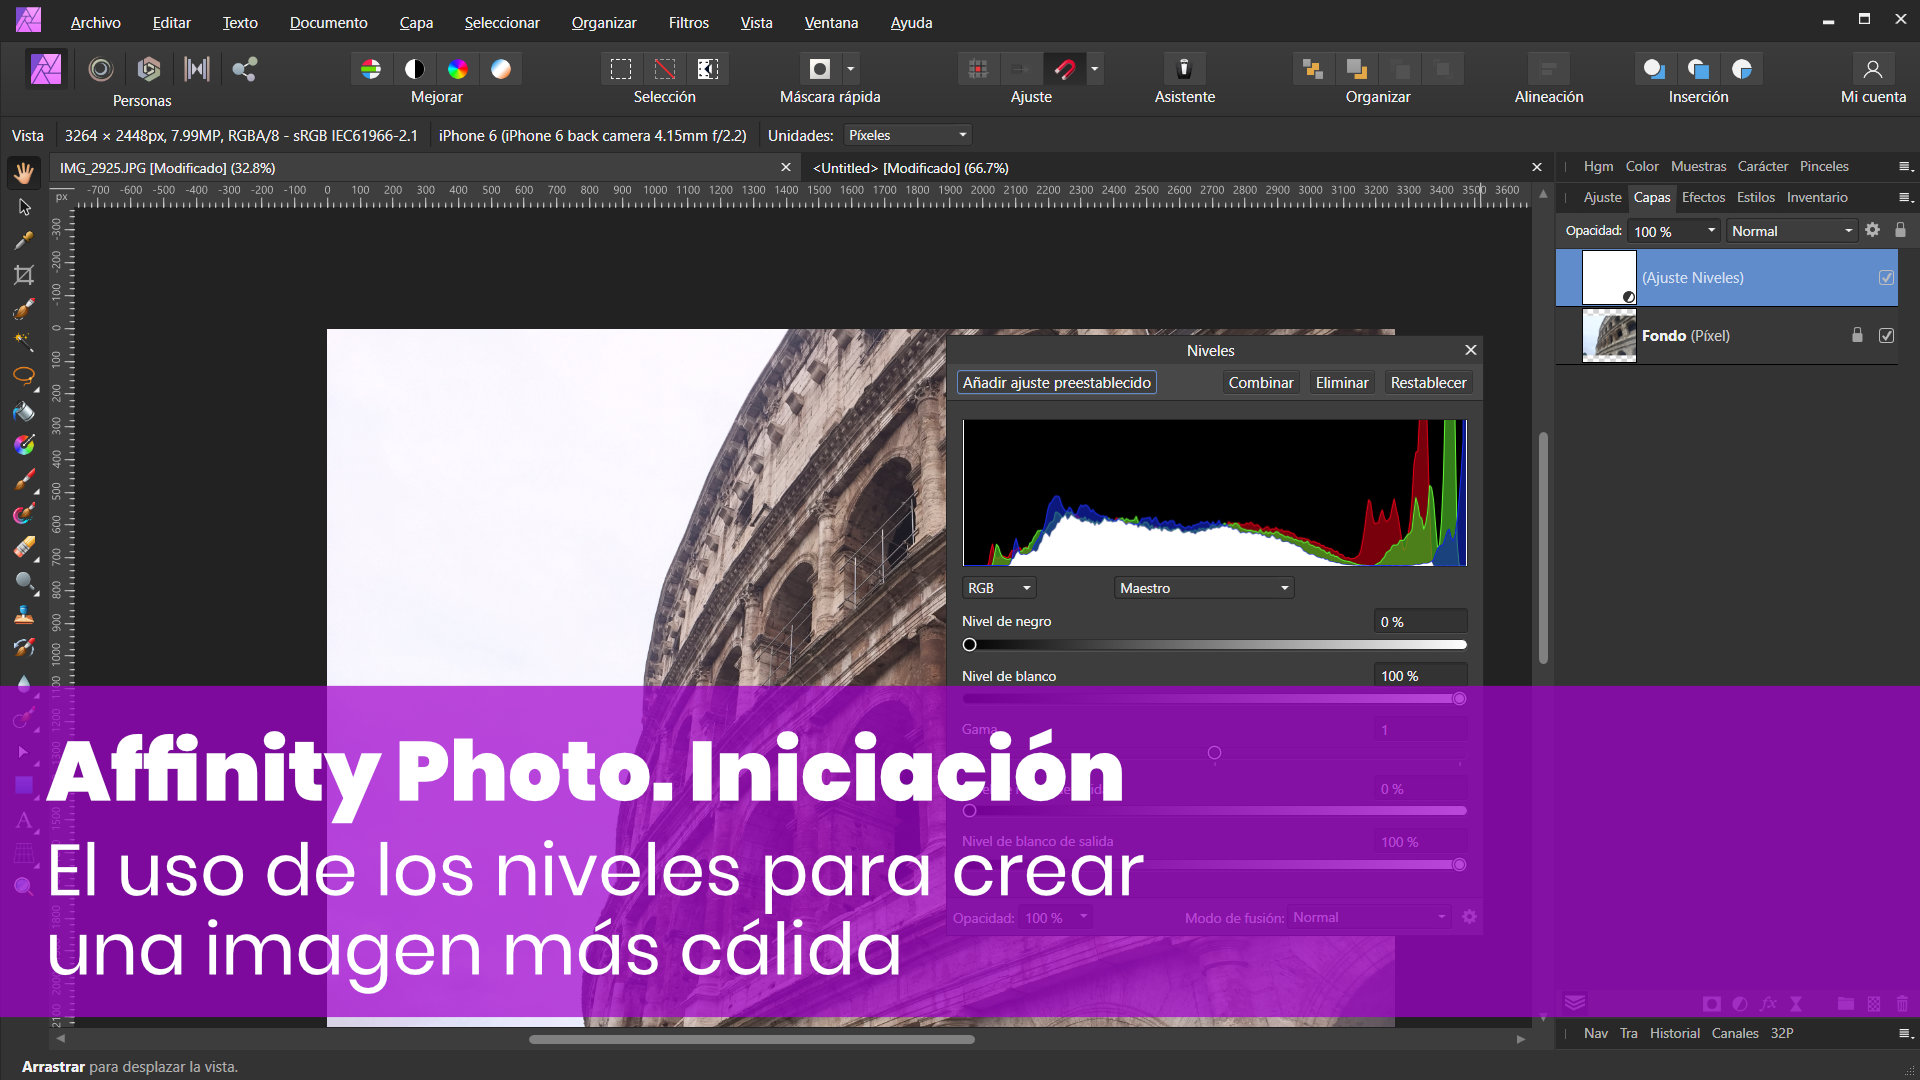
Task: Open the Unidades Píxeles dropdown
Action: coord(907,135)
